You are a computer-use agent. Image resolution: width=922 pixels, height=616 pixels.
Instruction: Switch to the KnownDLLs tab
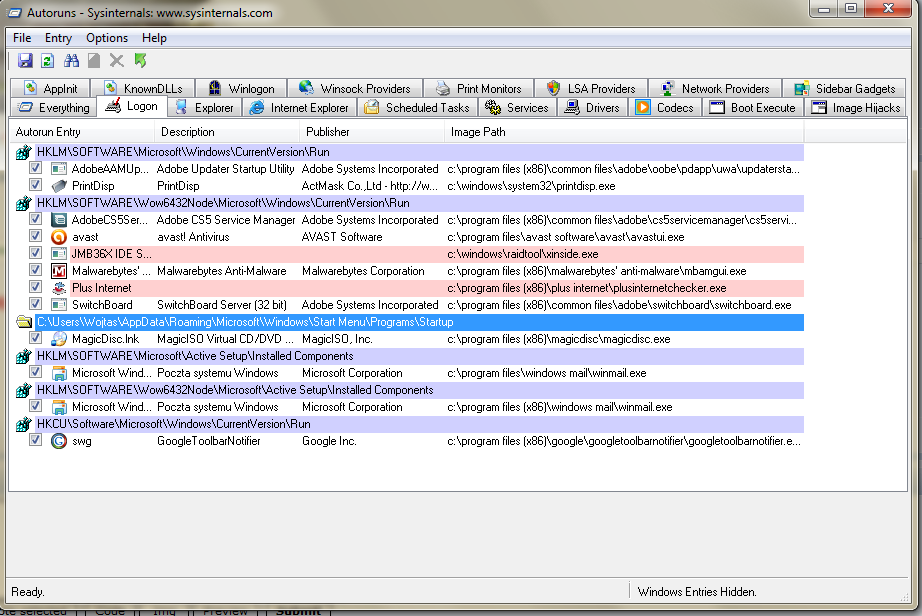coord(143,88)
